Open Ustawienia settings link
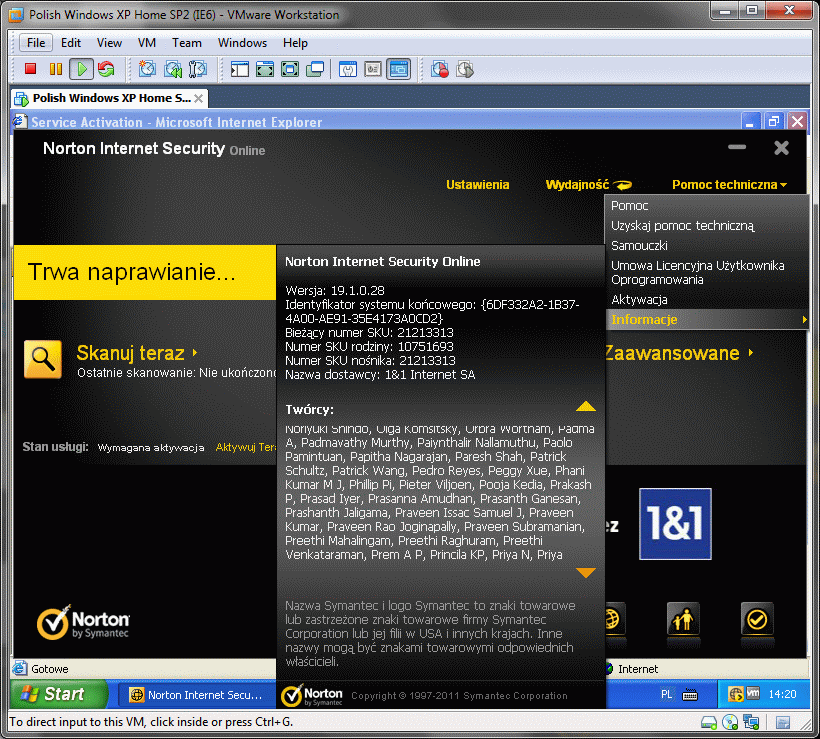 point(477,185)
